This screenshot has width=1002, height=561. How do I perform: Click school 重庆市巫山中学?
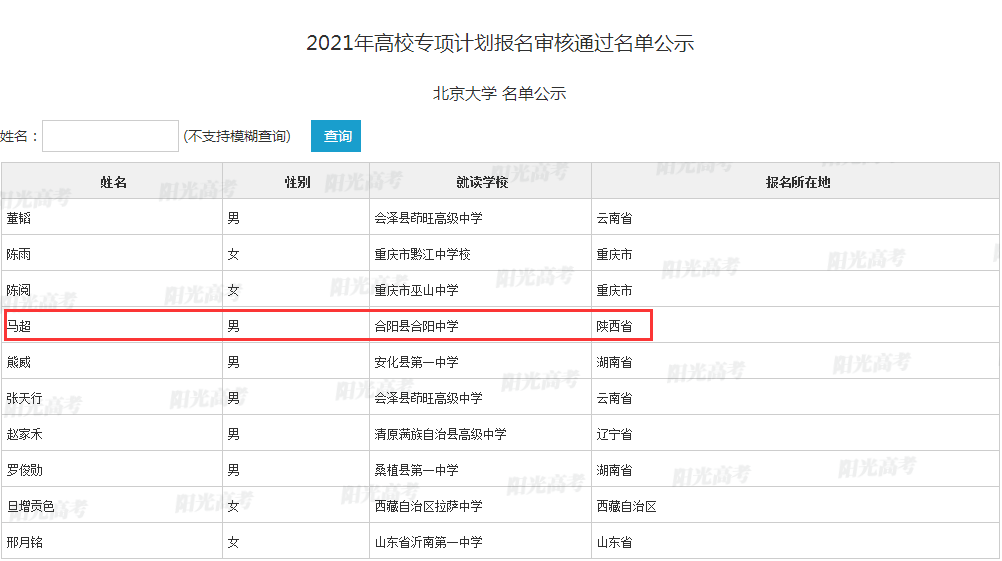(x=417, y=290)
